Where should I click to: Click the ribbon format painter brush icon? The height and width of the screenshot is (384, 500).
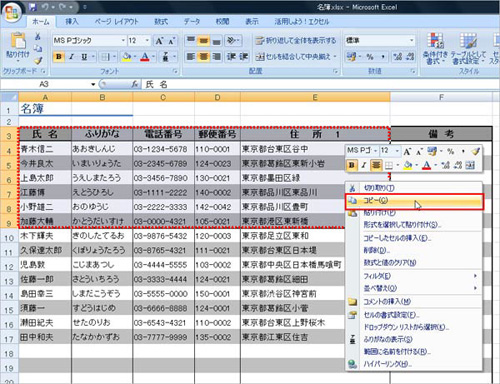click(38, 60)
